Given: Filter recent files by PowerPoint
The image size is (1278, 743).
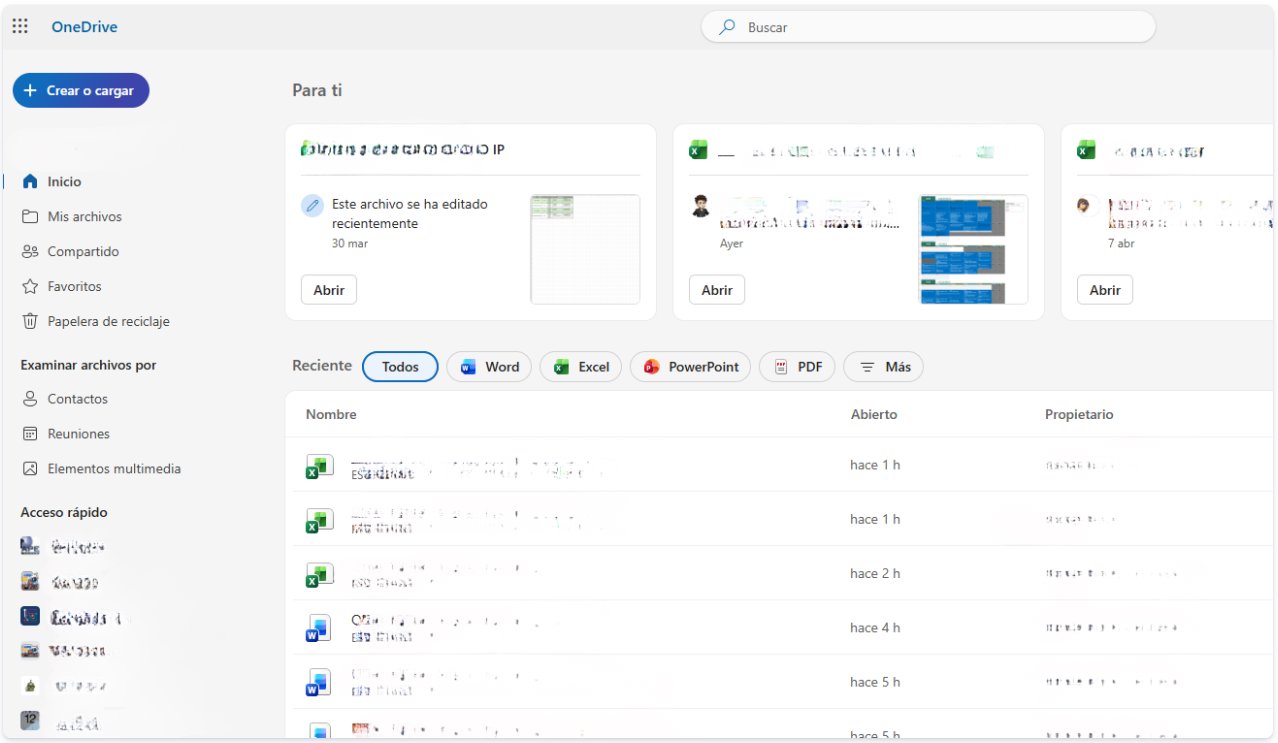Looking at the screenshot, I should tap(691, 367).
